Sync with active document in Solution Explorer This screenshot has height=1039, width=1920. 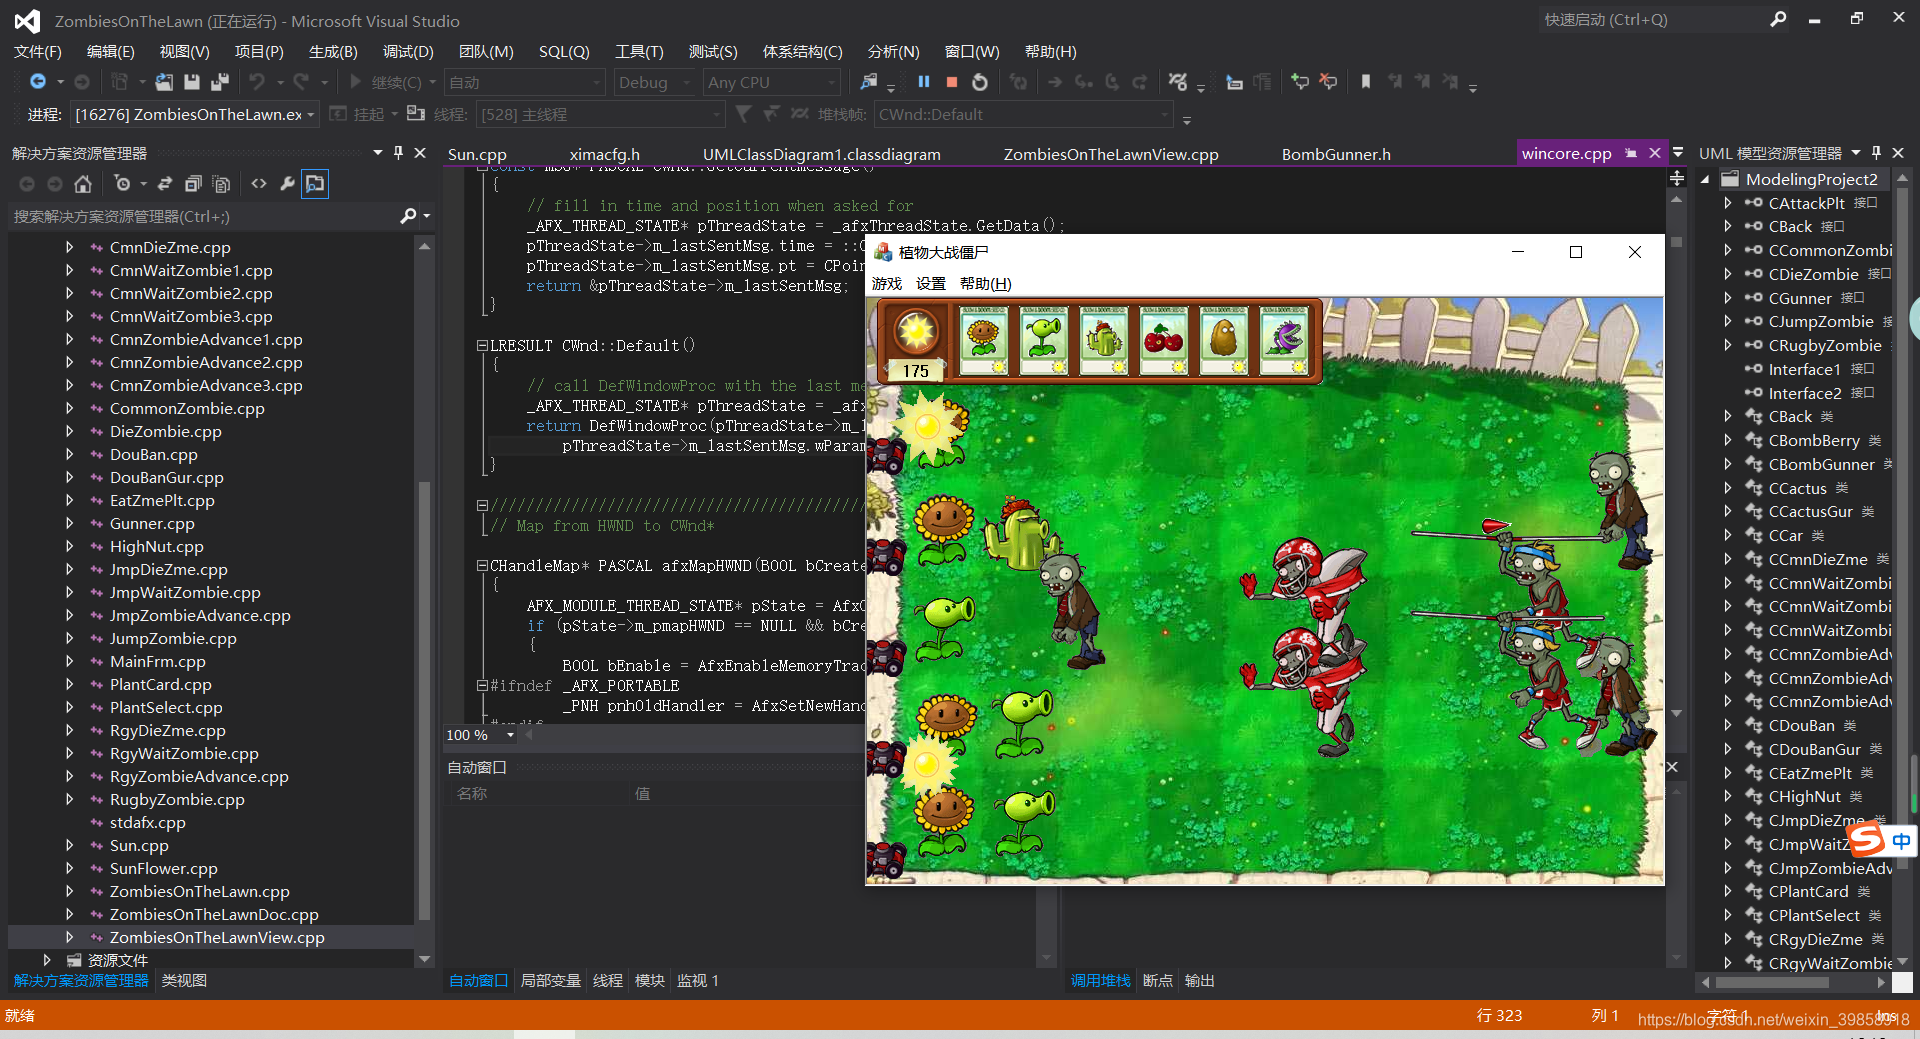tap(165, 184)
